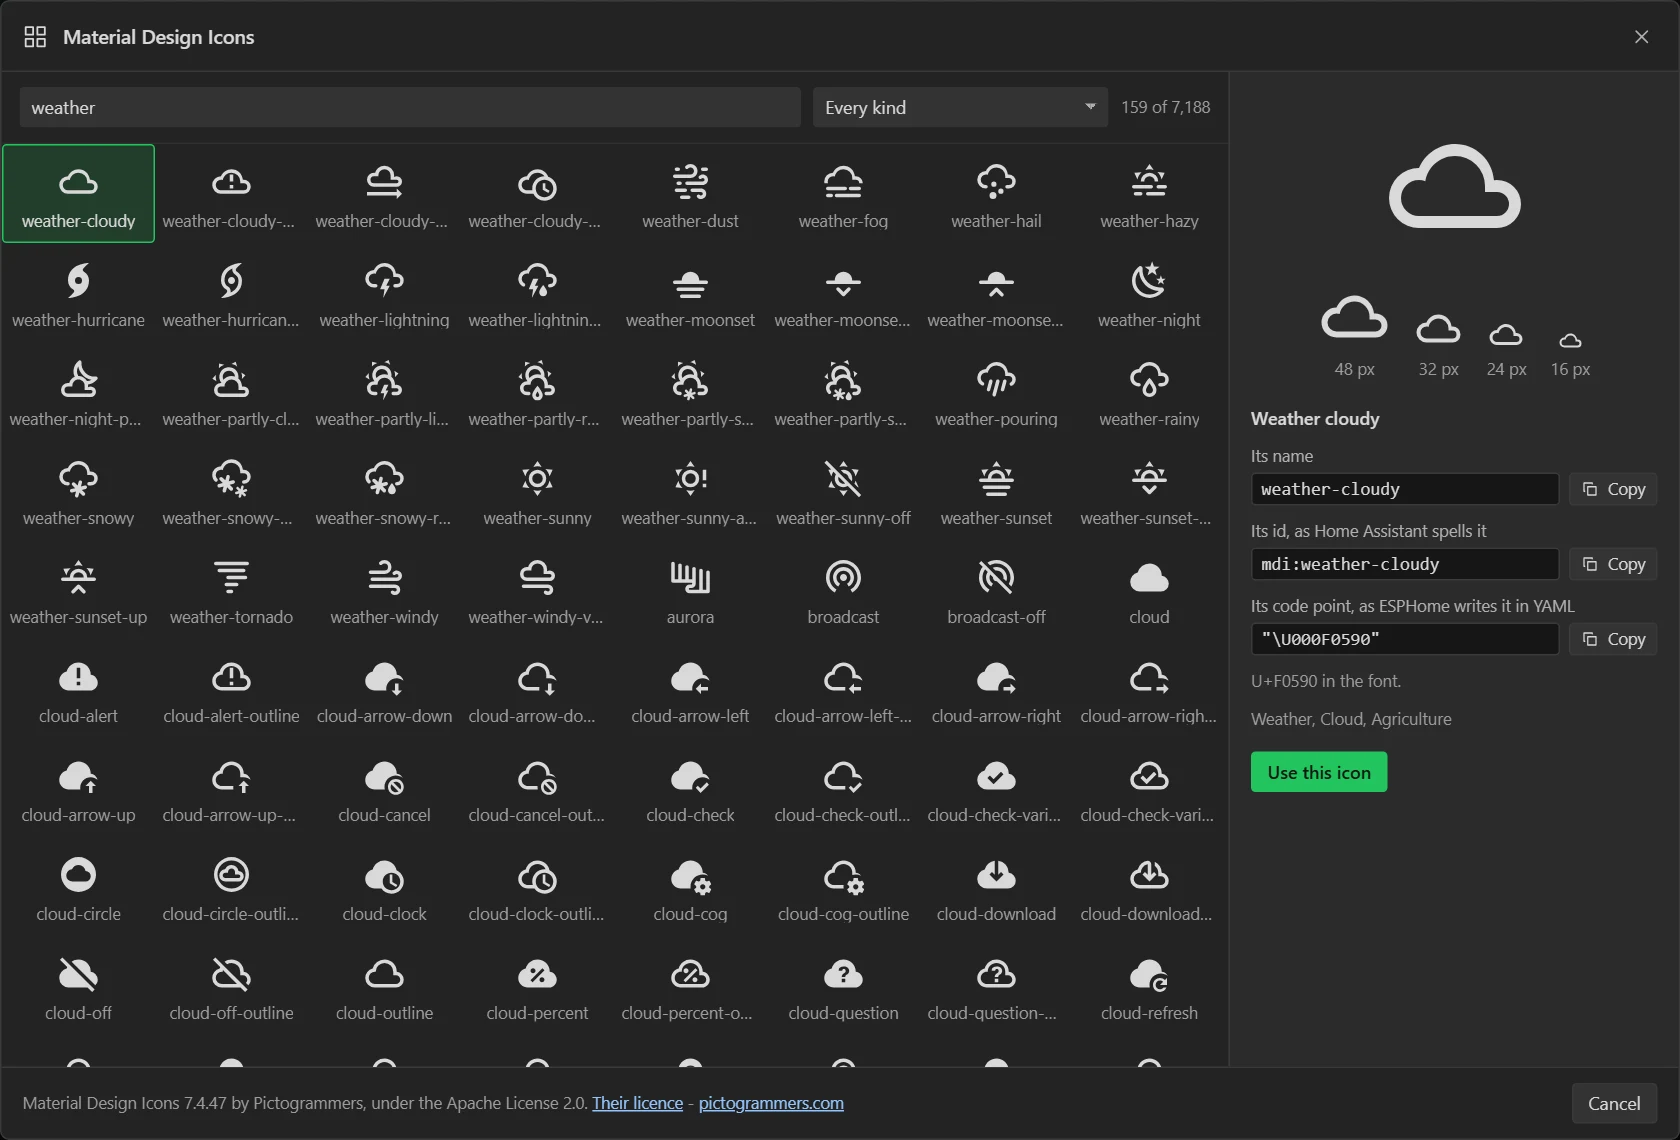Click the cloud-cog icon
Viewport: 1680px width, 1140px height.
(x=690, y=887)
